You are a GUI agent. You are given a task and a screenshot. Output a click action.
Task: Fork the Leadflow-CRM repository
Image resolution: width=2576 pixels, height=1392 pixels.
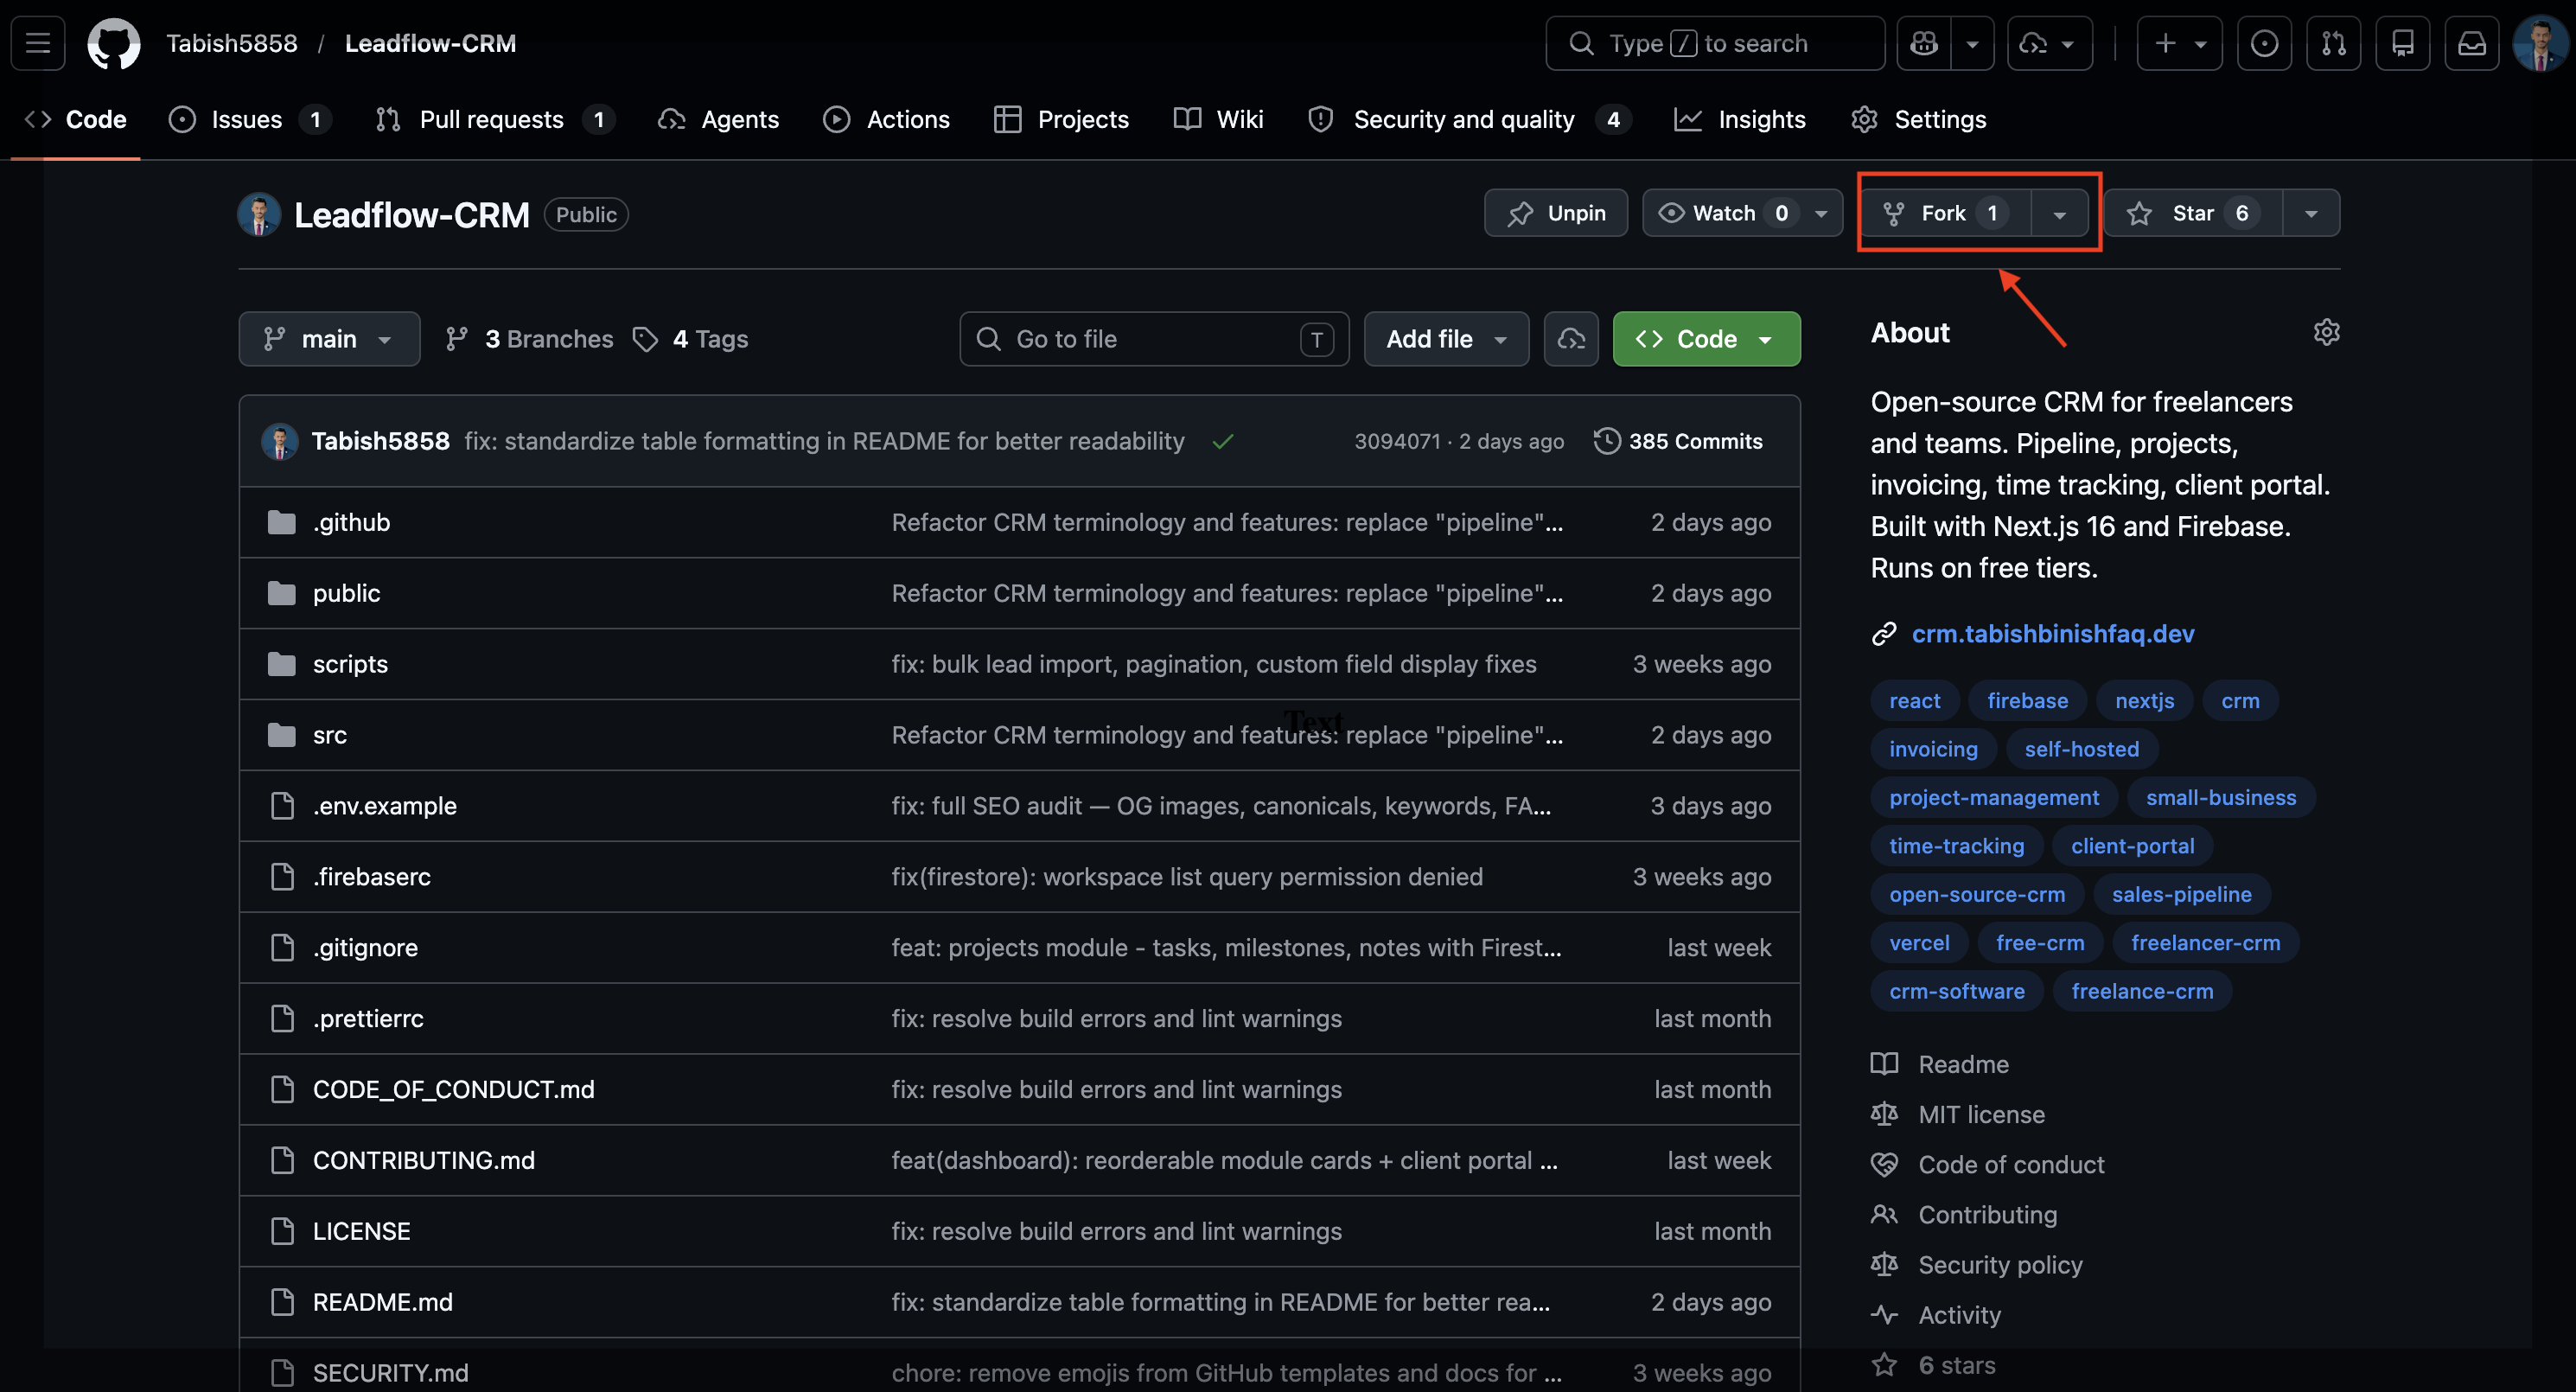(x=1945, y=213)
